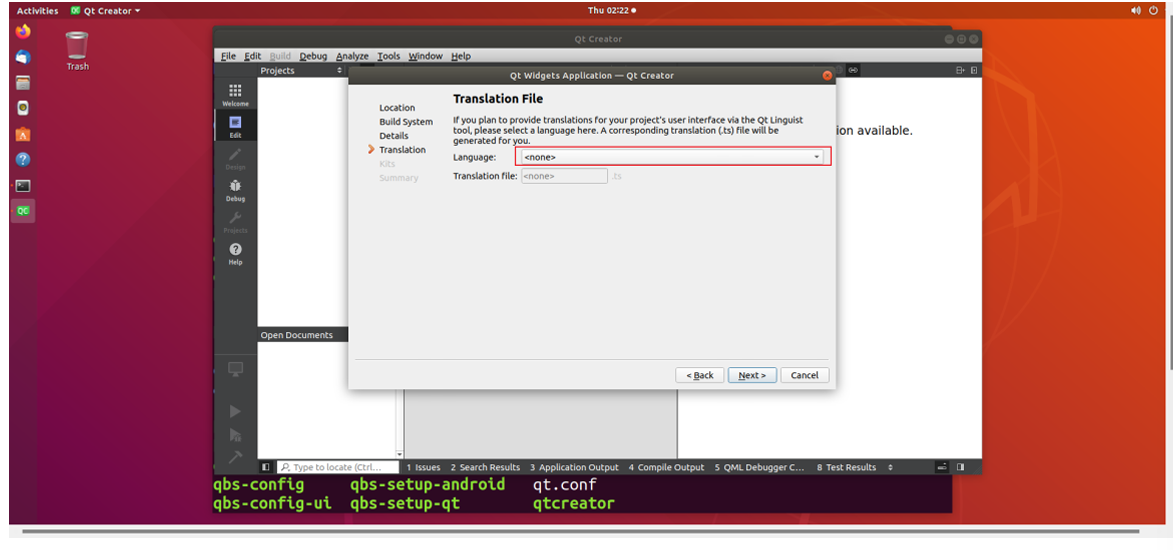
Task: Click the Back button
Action: [699, 376]
